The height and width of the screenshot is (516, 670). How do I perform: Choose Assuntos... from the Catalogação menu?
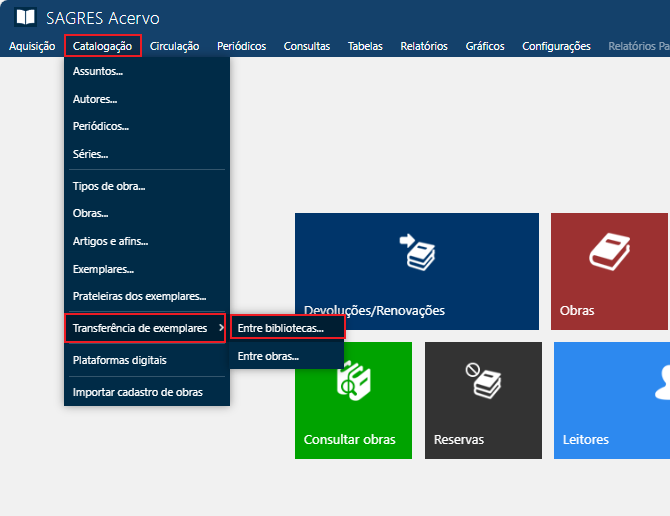pos(98,72)
